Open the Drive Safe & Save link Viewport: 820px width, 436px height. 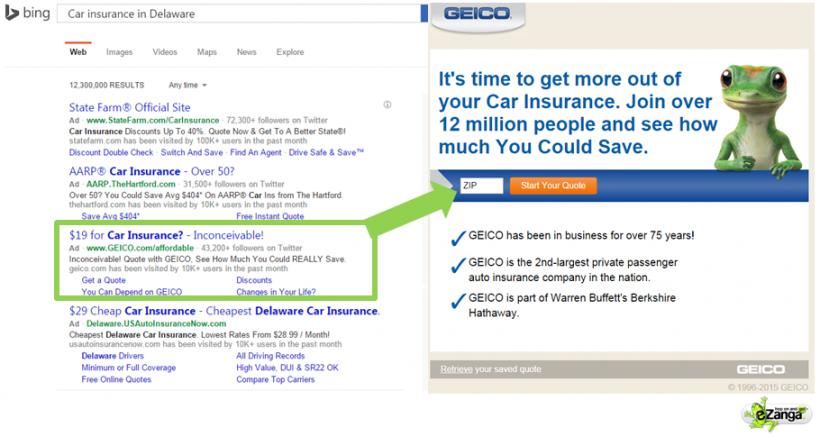pyautogui.click(x=326, y=153)
